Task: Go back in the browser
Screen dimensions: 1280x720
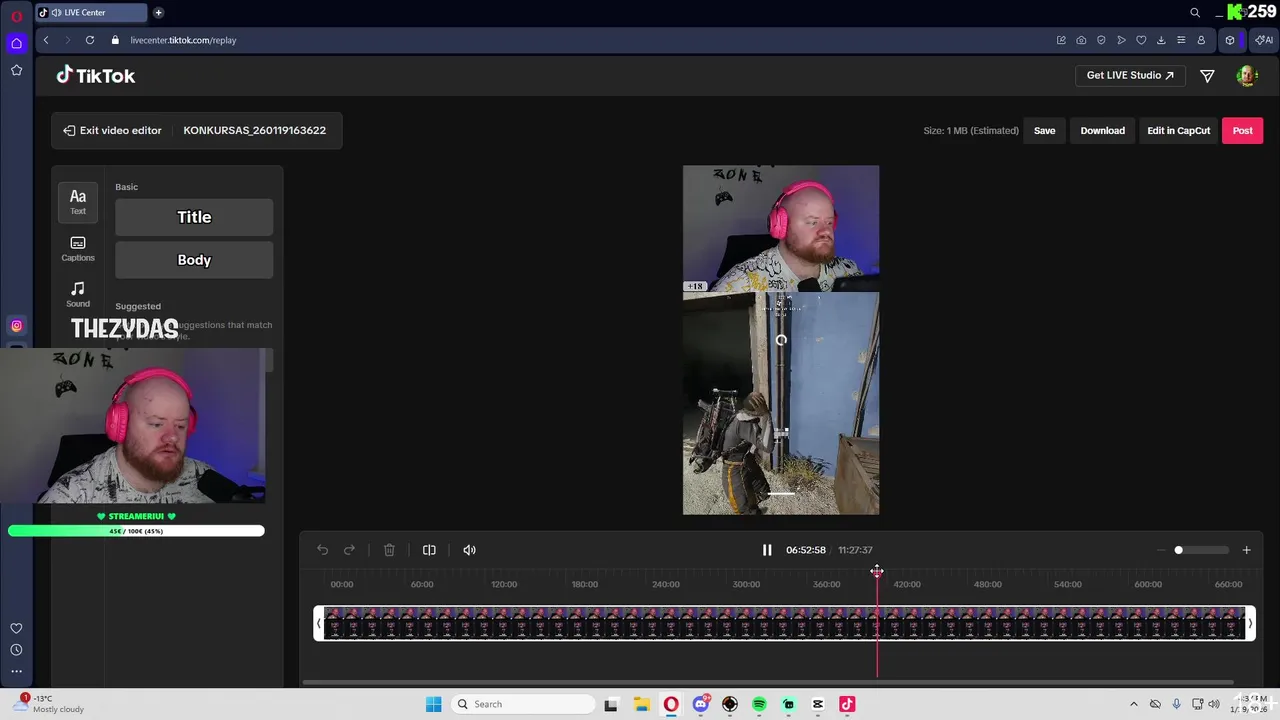Action: click(x=46, y=40)
